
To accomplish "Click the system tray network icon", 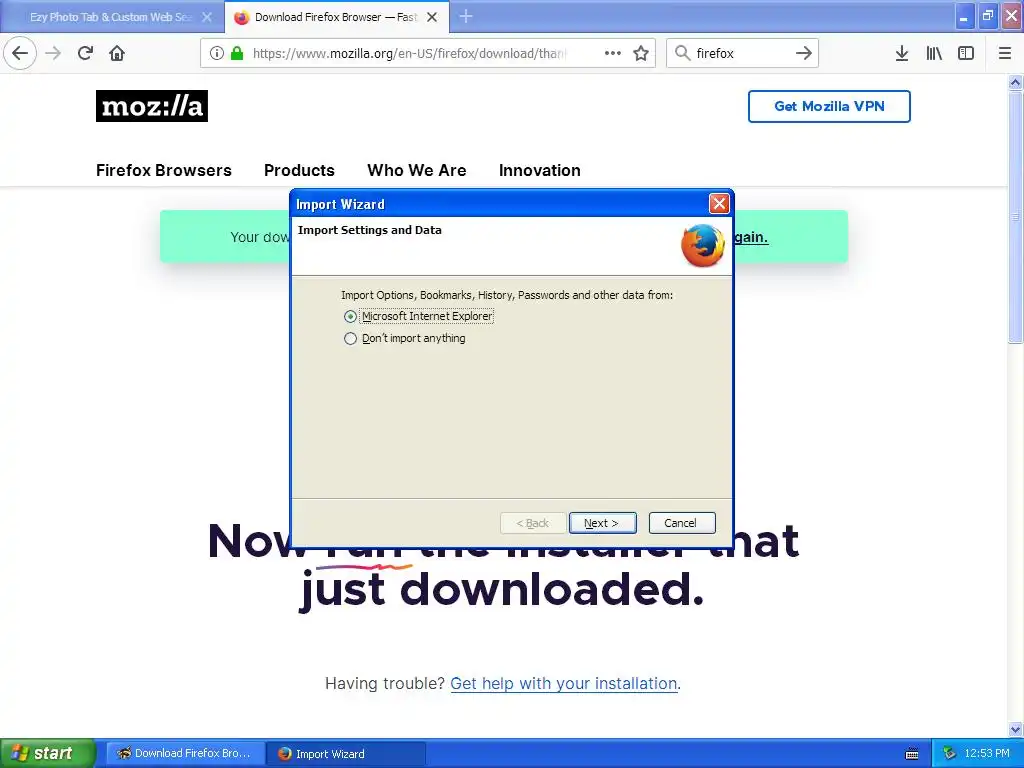I will point(949,753).
